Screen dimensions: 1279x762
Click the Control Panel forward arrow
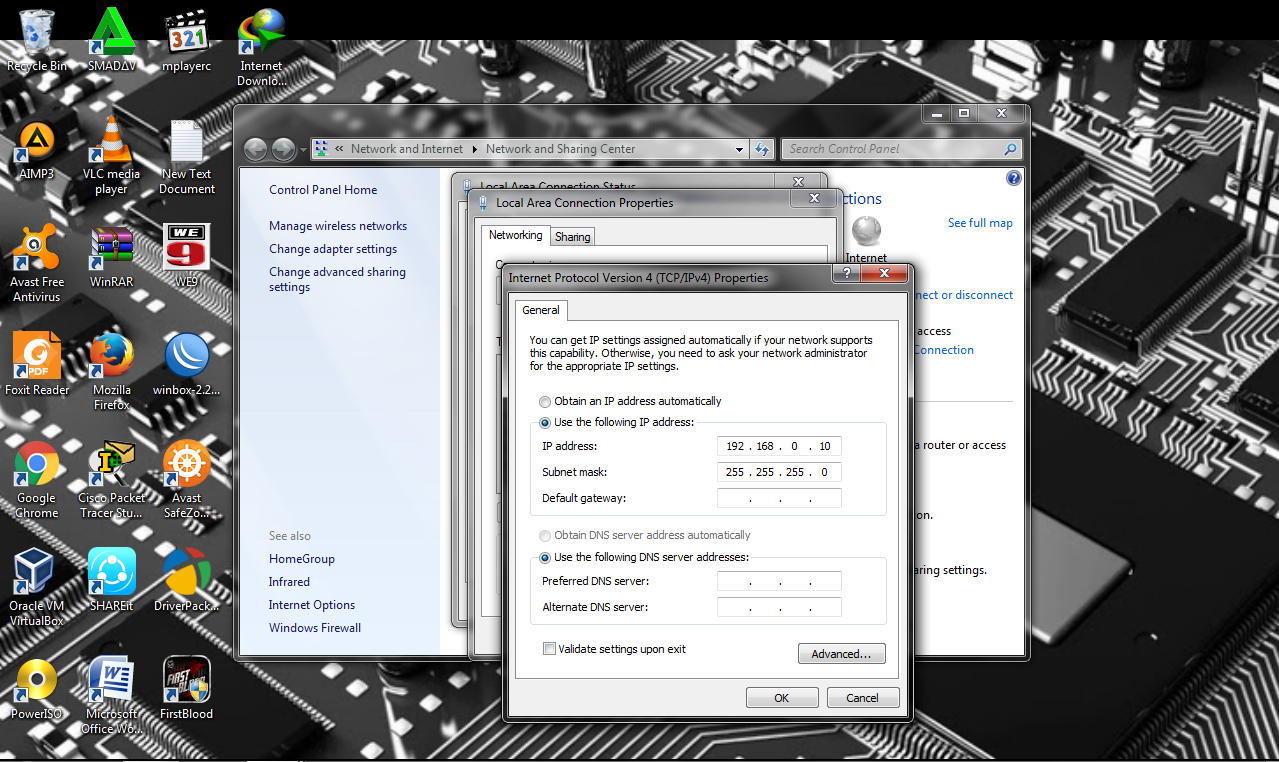(284, 149)
